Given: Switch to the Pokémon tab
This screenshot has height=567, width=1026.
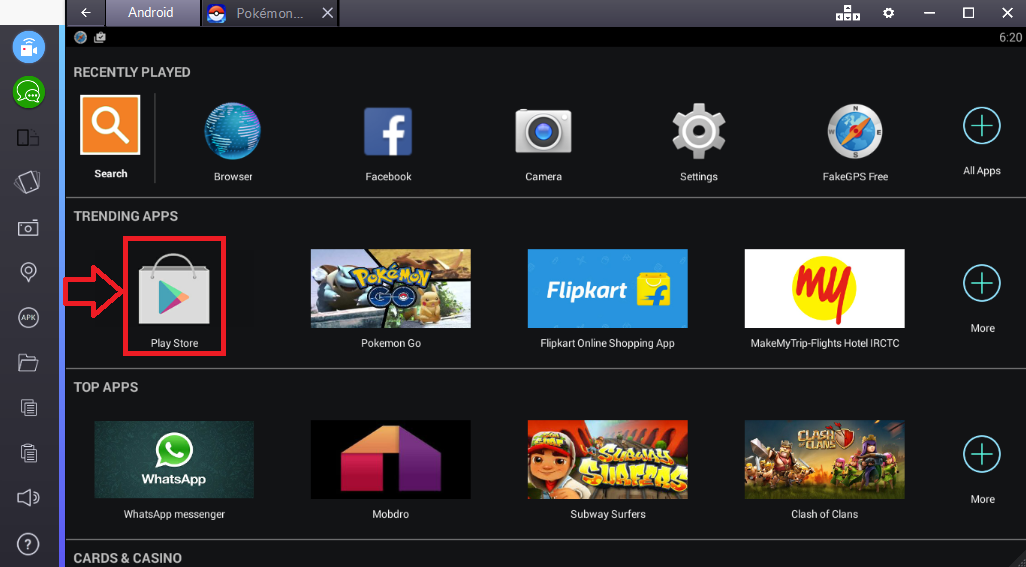Looking at the screenshot, I should pos(268,13).
